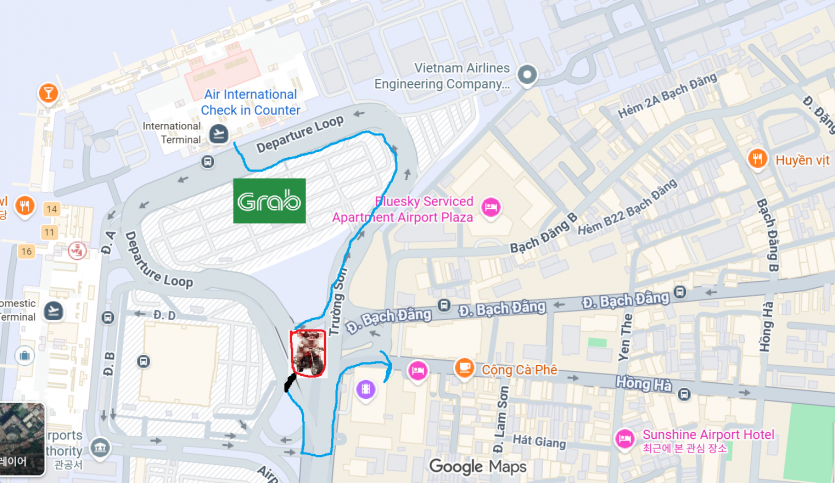The image size is (835, 483).
Task: Click the bus stop on Hồng Hà street
Action: [x=684, y=394]
